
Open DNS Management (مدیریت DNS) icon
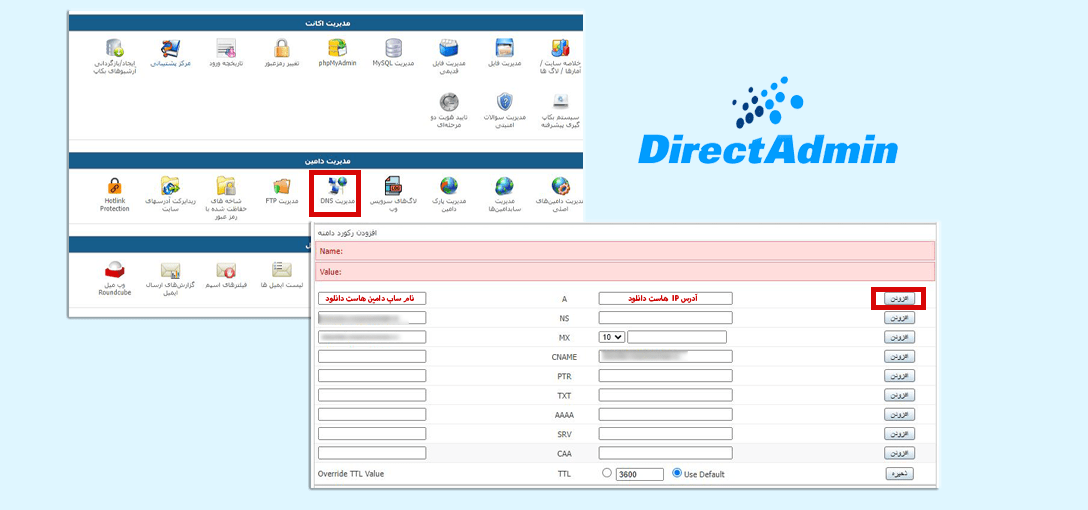coord(338,185)
